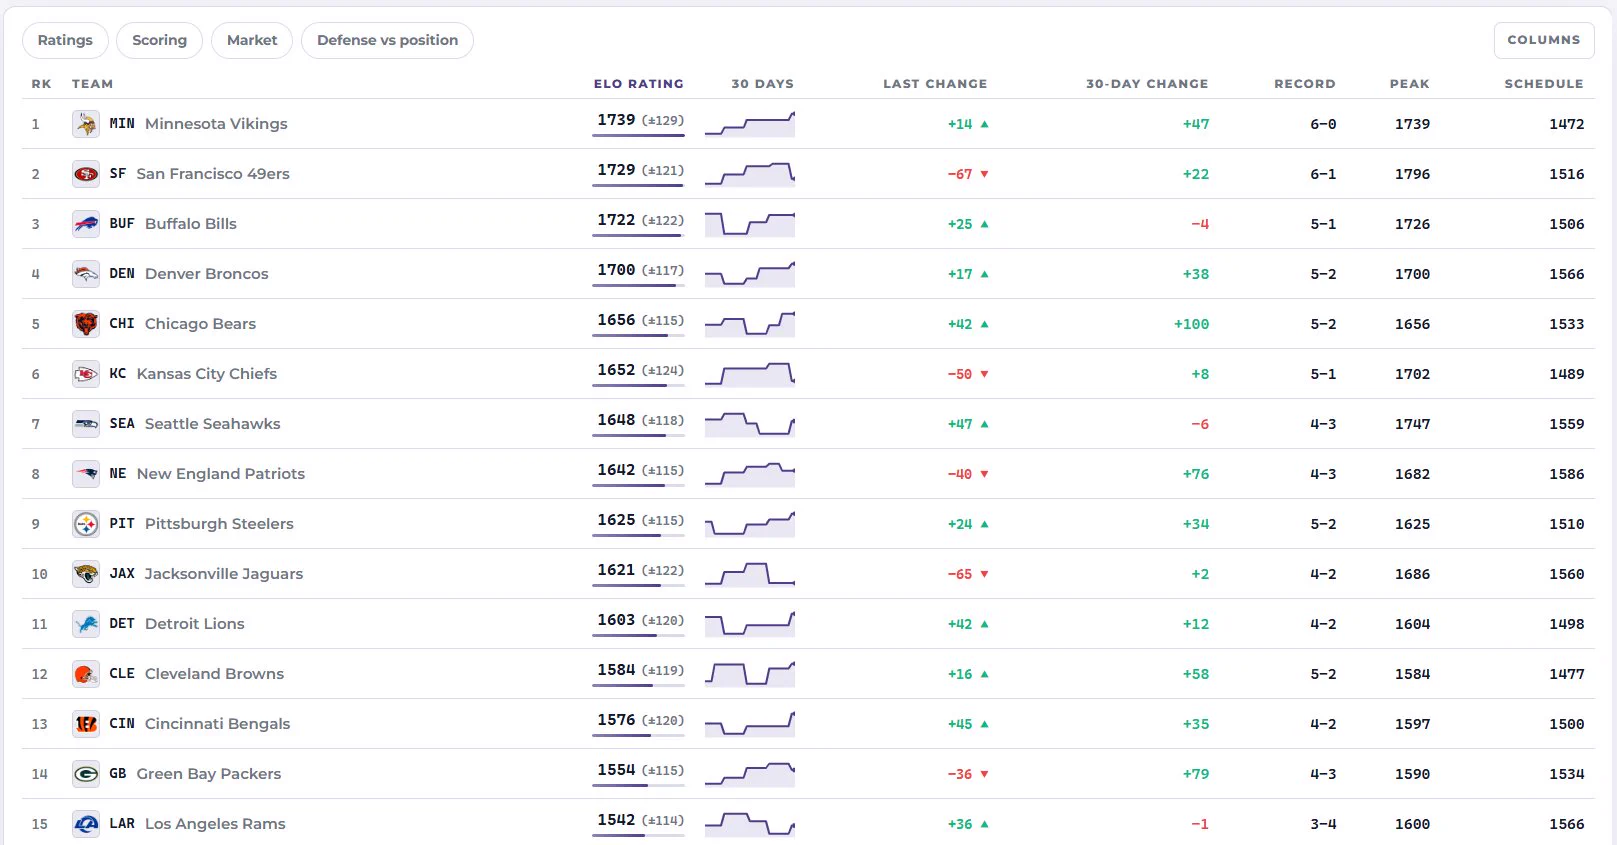Click the Cincinnati Bengals logo icon
Image resolution: width=1617 pixels, height=845 pixels.
click(86, 724)
